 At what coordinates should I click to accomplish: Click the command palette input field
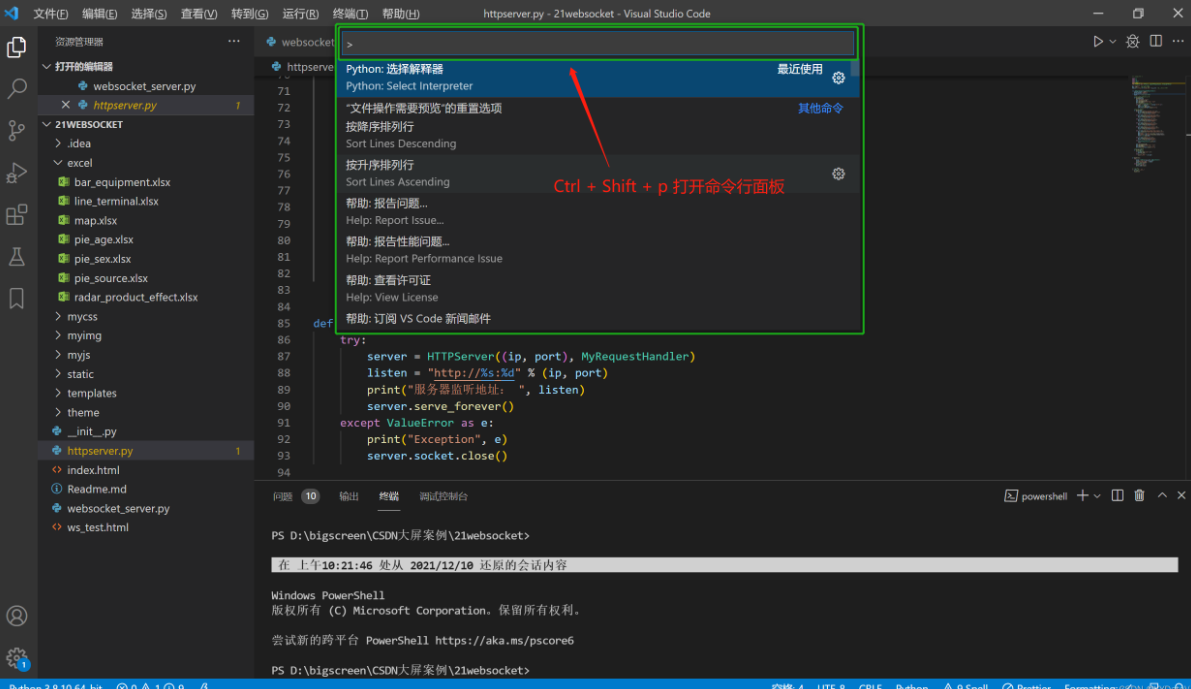(x=598, y=43)
